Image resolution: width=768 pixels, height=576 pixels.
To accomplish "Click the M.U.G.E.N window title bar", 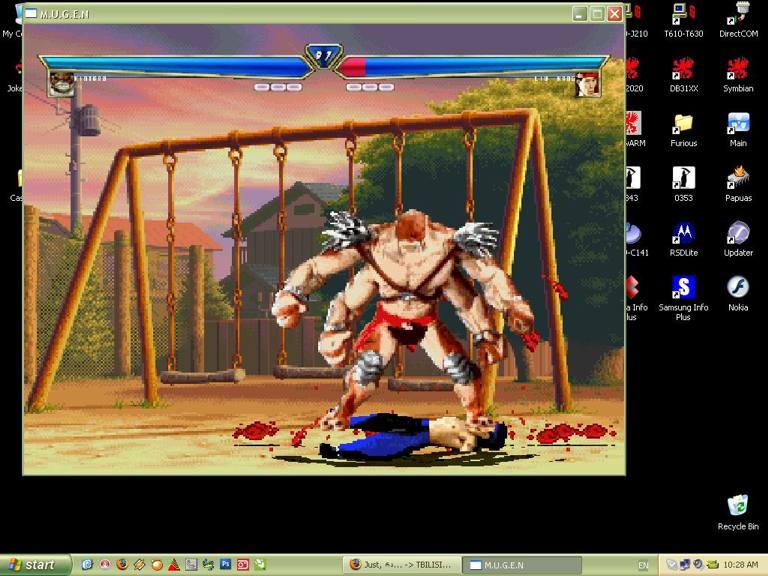I will 300,14.
